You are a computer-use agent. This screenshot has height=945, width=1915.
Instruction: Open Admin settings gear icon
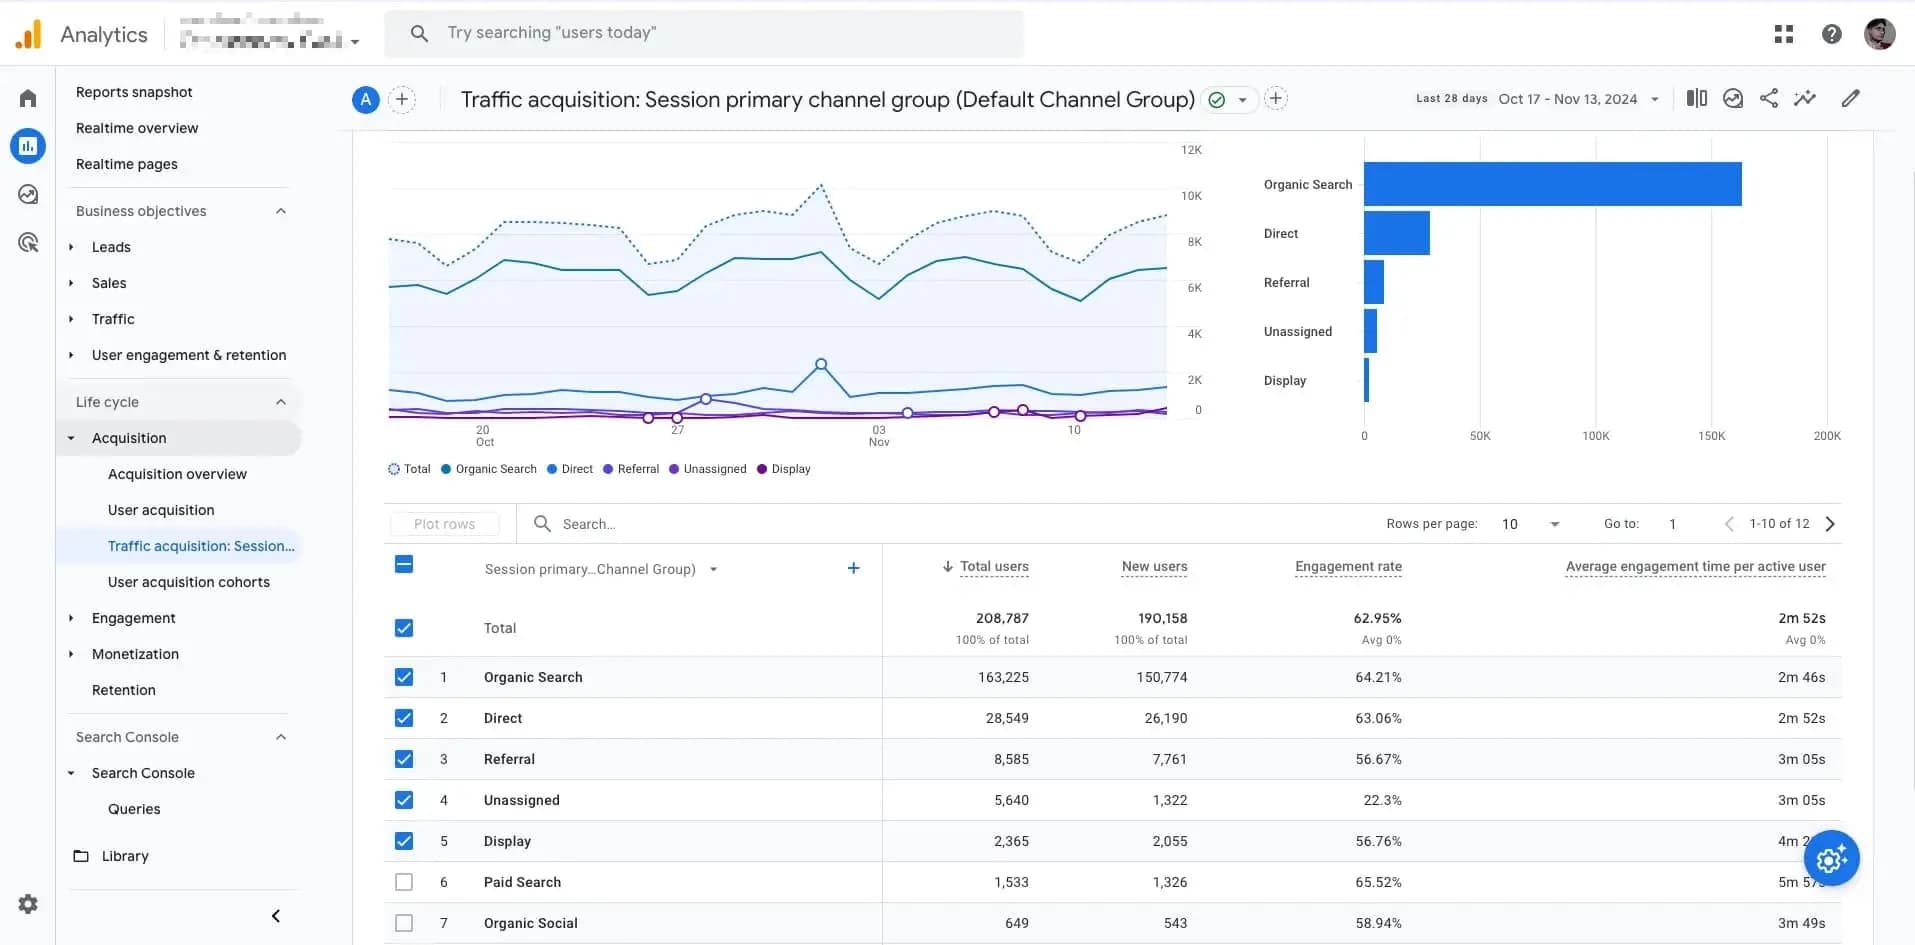(x=28, y=904)
